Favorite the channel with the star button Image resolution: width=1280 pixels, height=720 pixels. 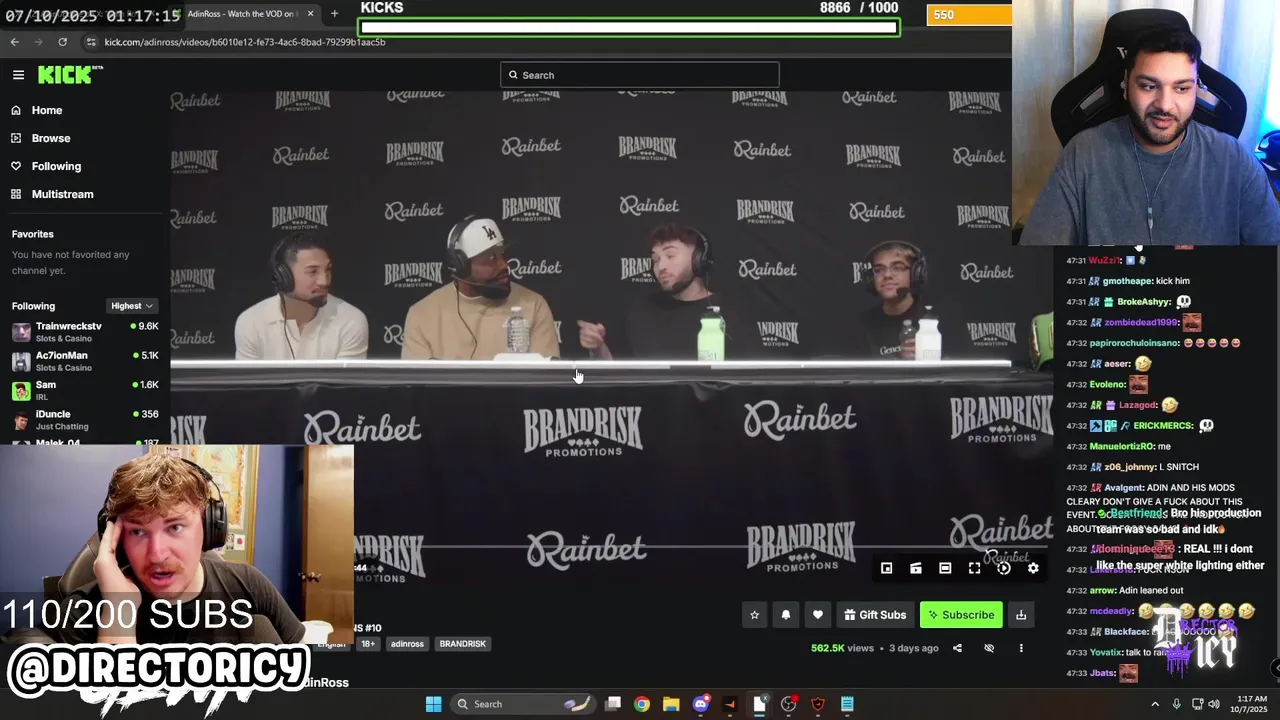(x=755, y=615)
